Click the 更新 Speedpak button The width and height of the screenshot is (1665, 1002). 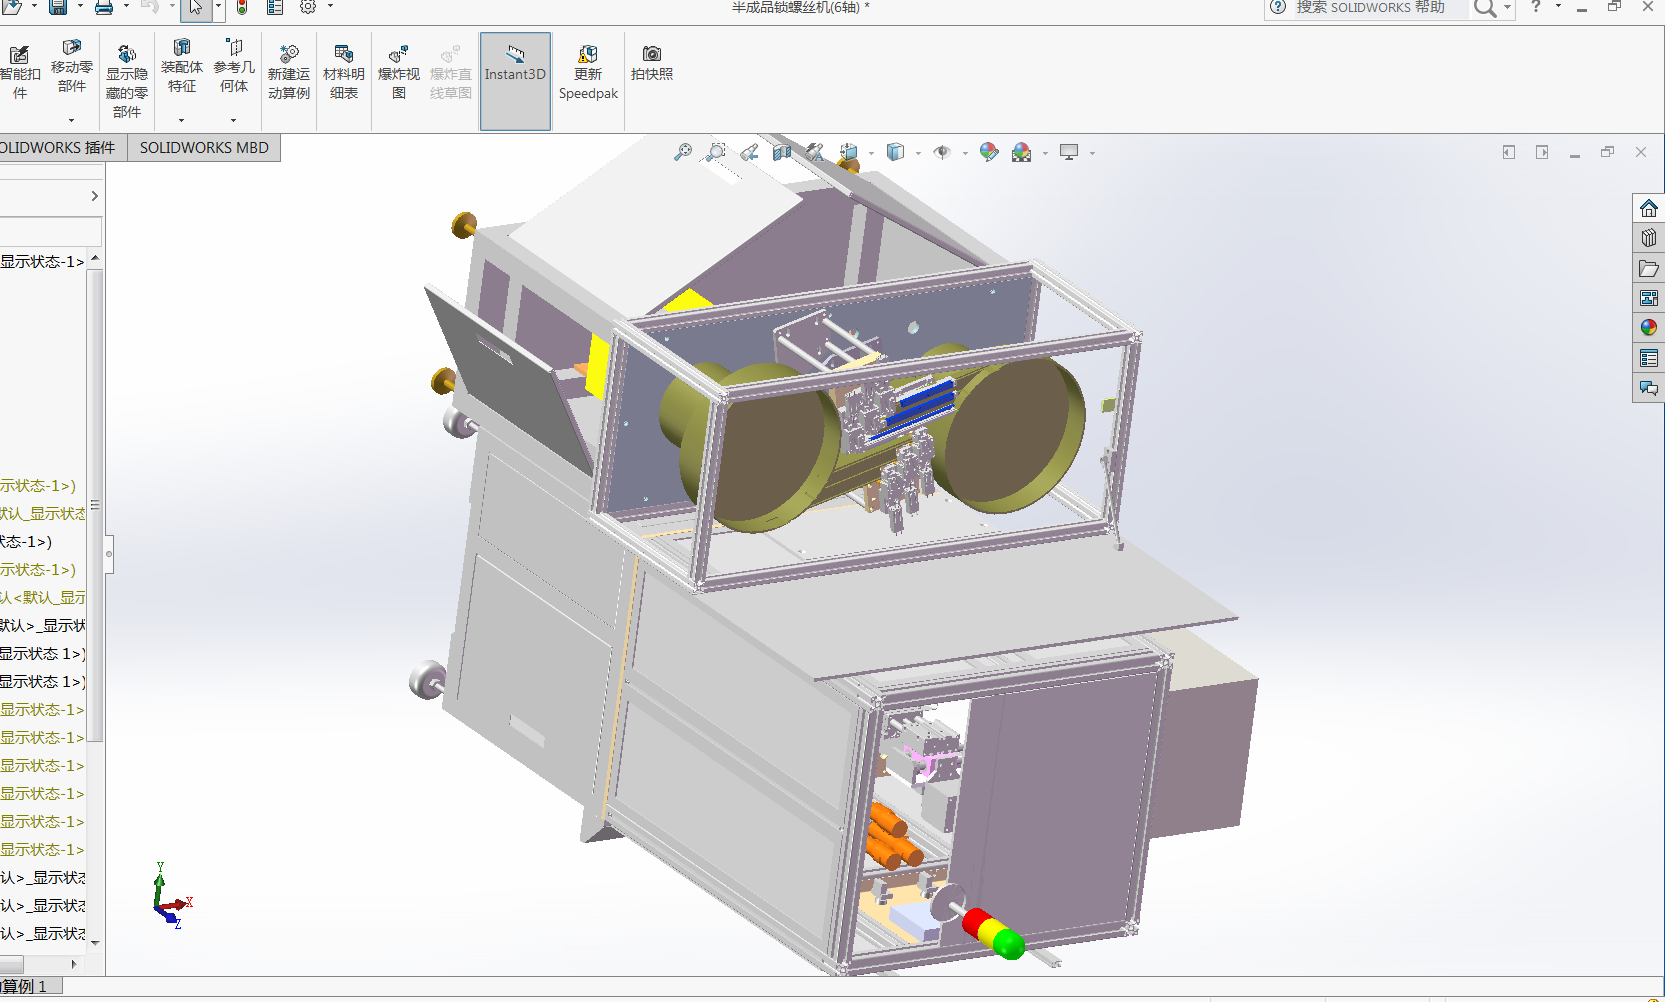click(588, 73)
